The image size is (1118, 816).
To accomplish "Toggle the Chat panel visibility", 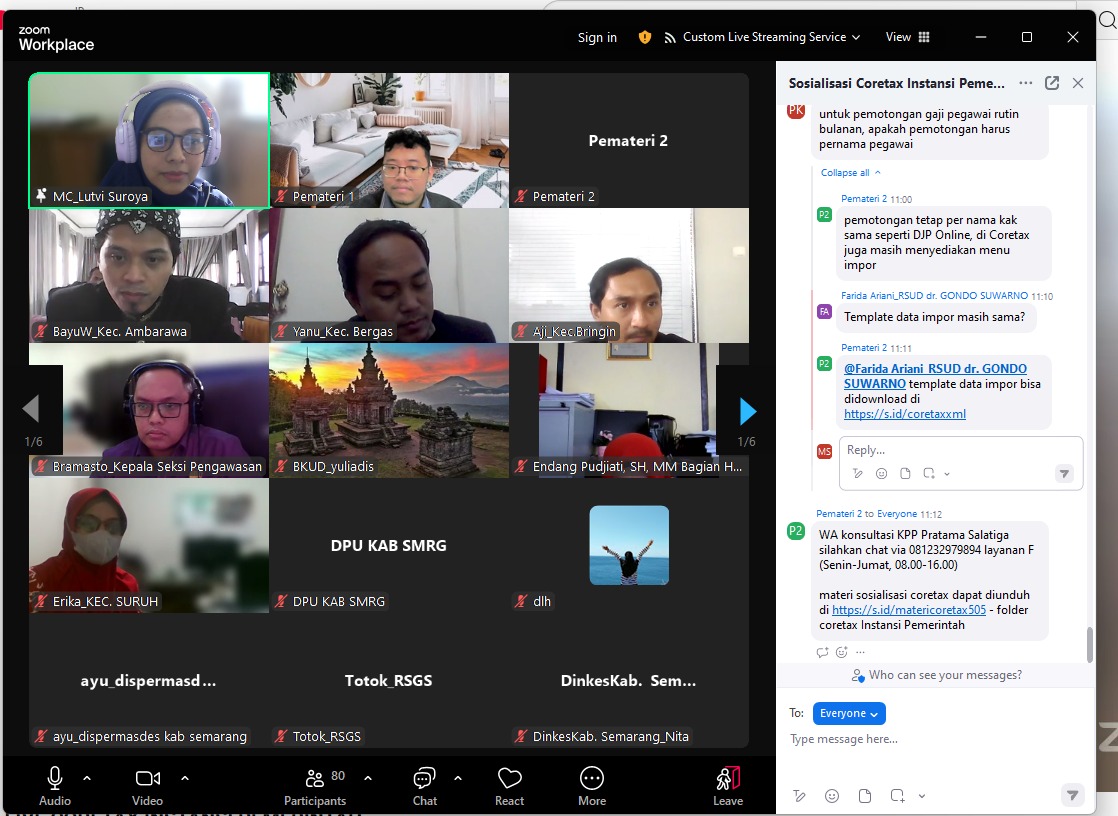I will (x=425, y=779).
